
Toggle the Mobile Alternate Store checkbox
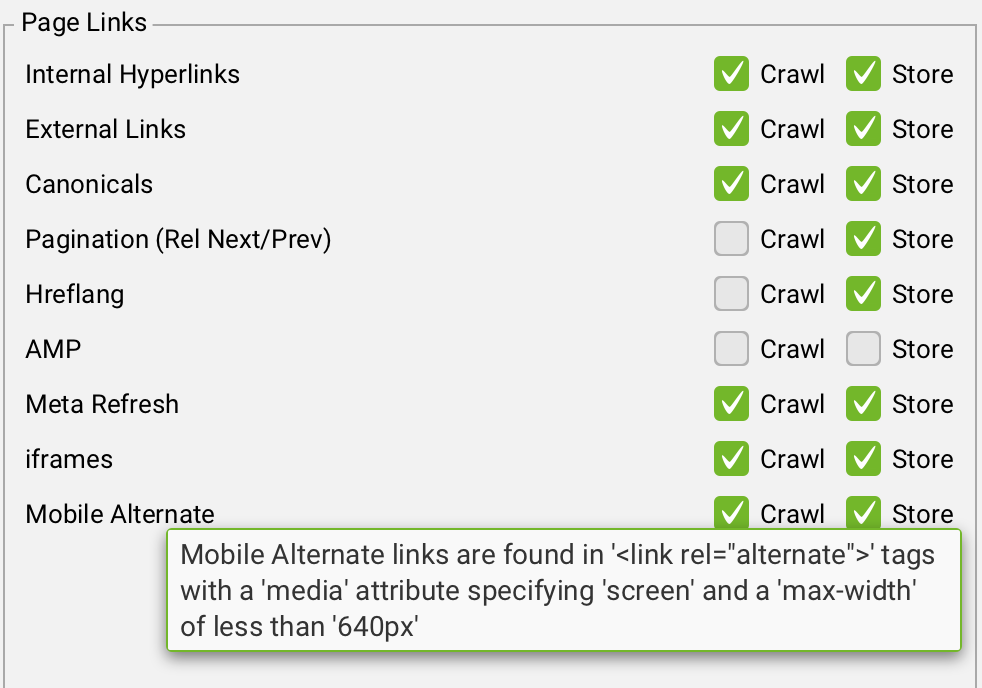863,512
